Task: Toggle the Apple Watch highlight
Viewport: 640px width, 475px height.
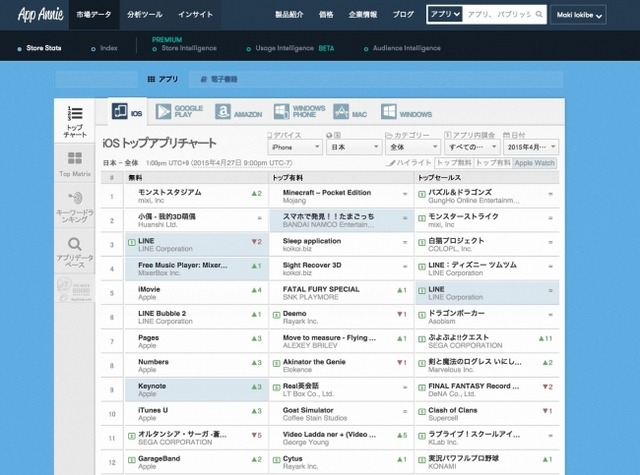Action: pos(534,163)
